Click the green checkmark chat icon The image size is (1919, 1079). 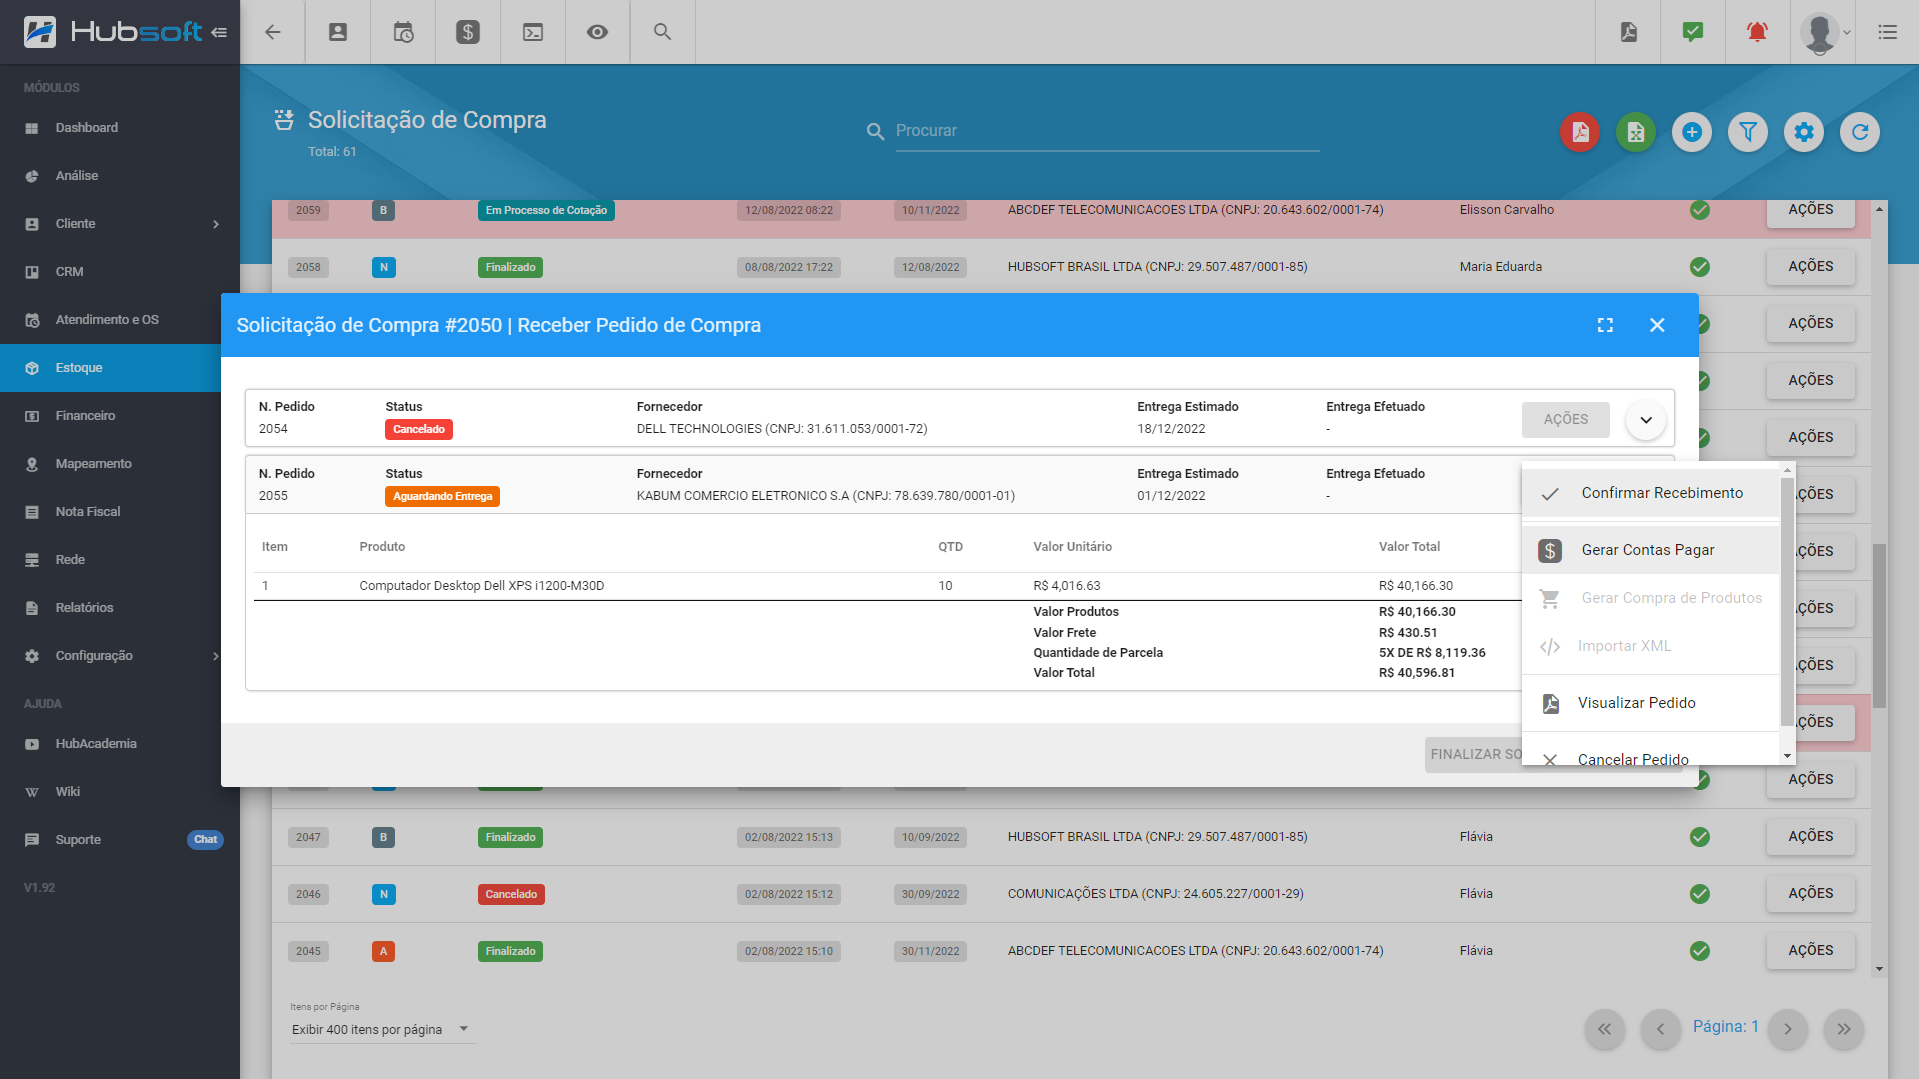[1693, 32]
